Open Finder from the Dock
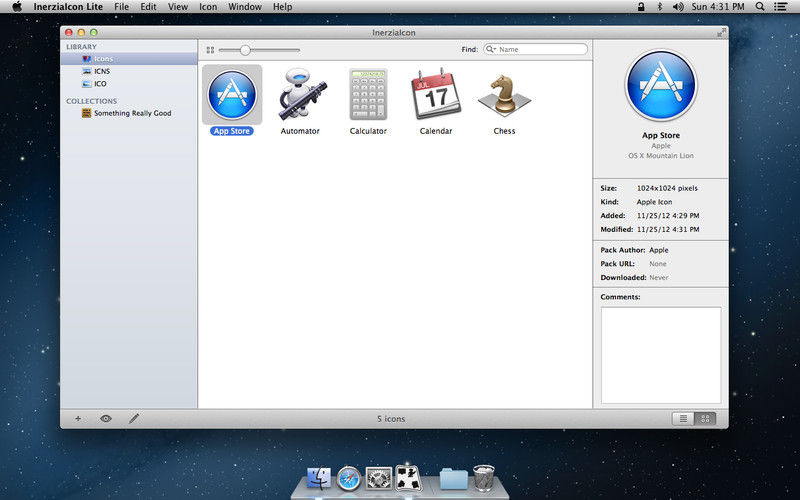 [x=319, y=479]
